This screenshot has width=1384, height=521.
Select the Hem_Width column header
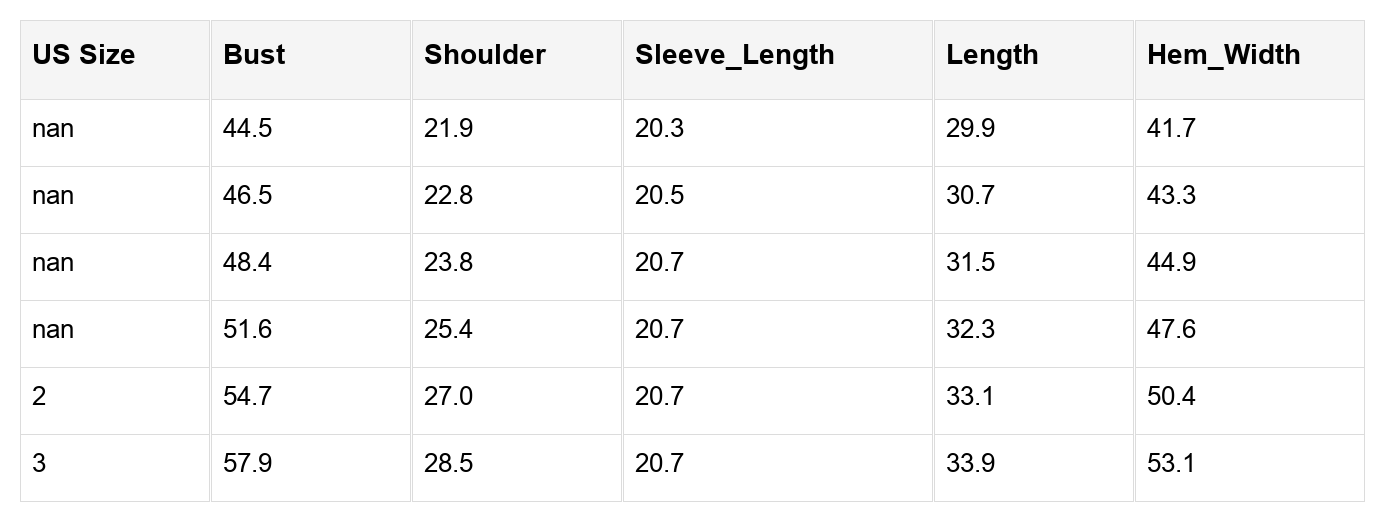tap(1223, 55)
